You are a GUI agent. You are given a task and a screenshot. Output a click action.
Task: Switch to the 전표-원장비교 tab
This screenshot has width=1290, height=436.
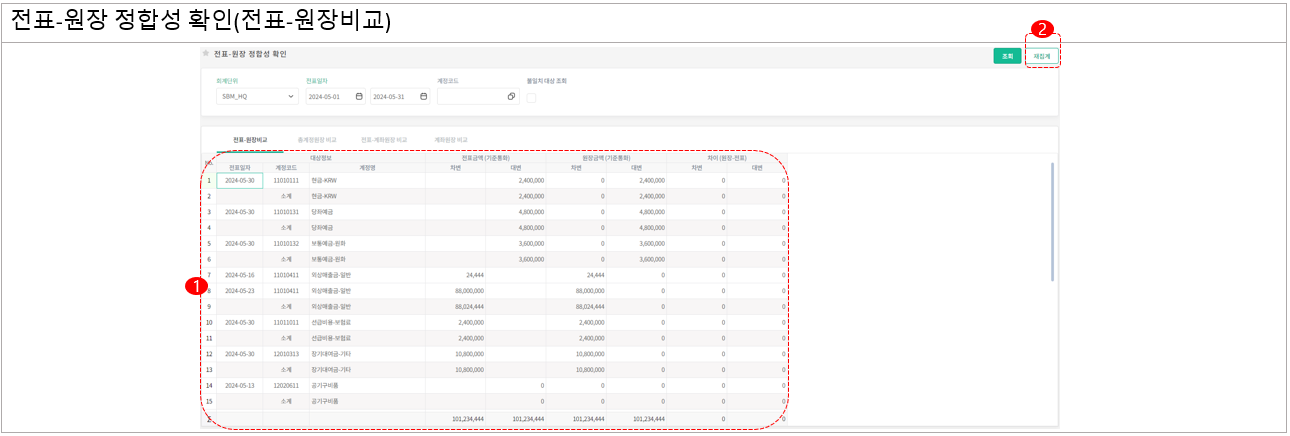coord(250,140)
